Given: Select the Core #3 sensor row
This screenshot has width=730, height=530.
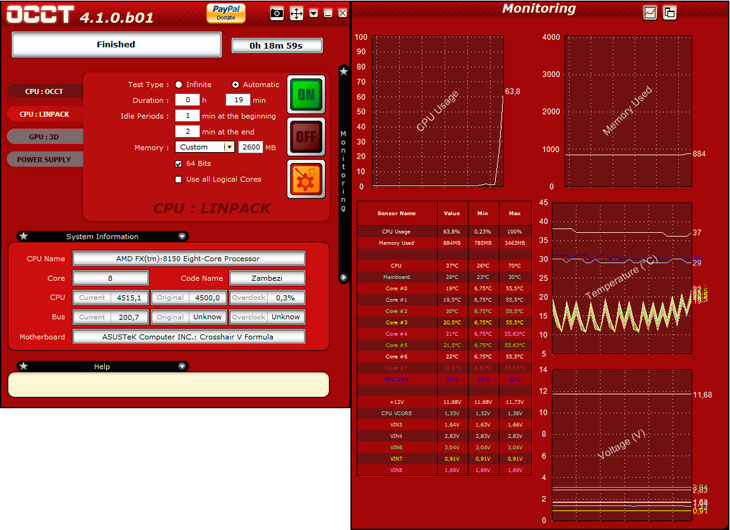Looking at the screenshot, I should click(x=444, y=322).
